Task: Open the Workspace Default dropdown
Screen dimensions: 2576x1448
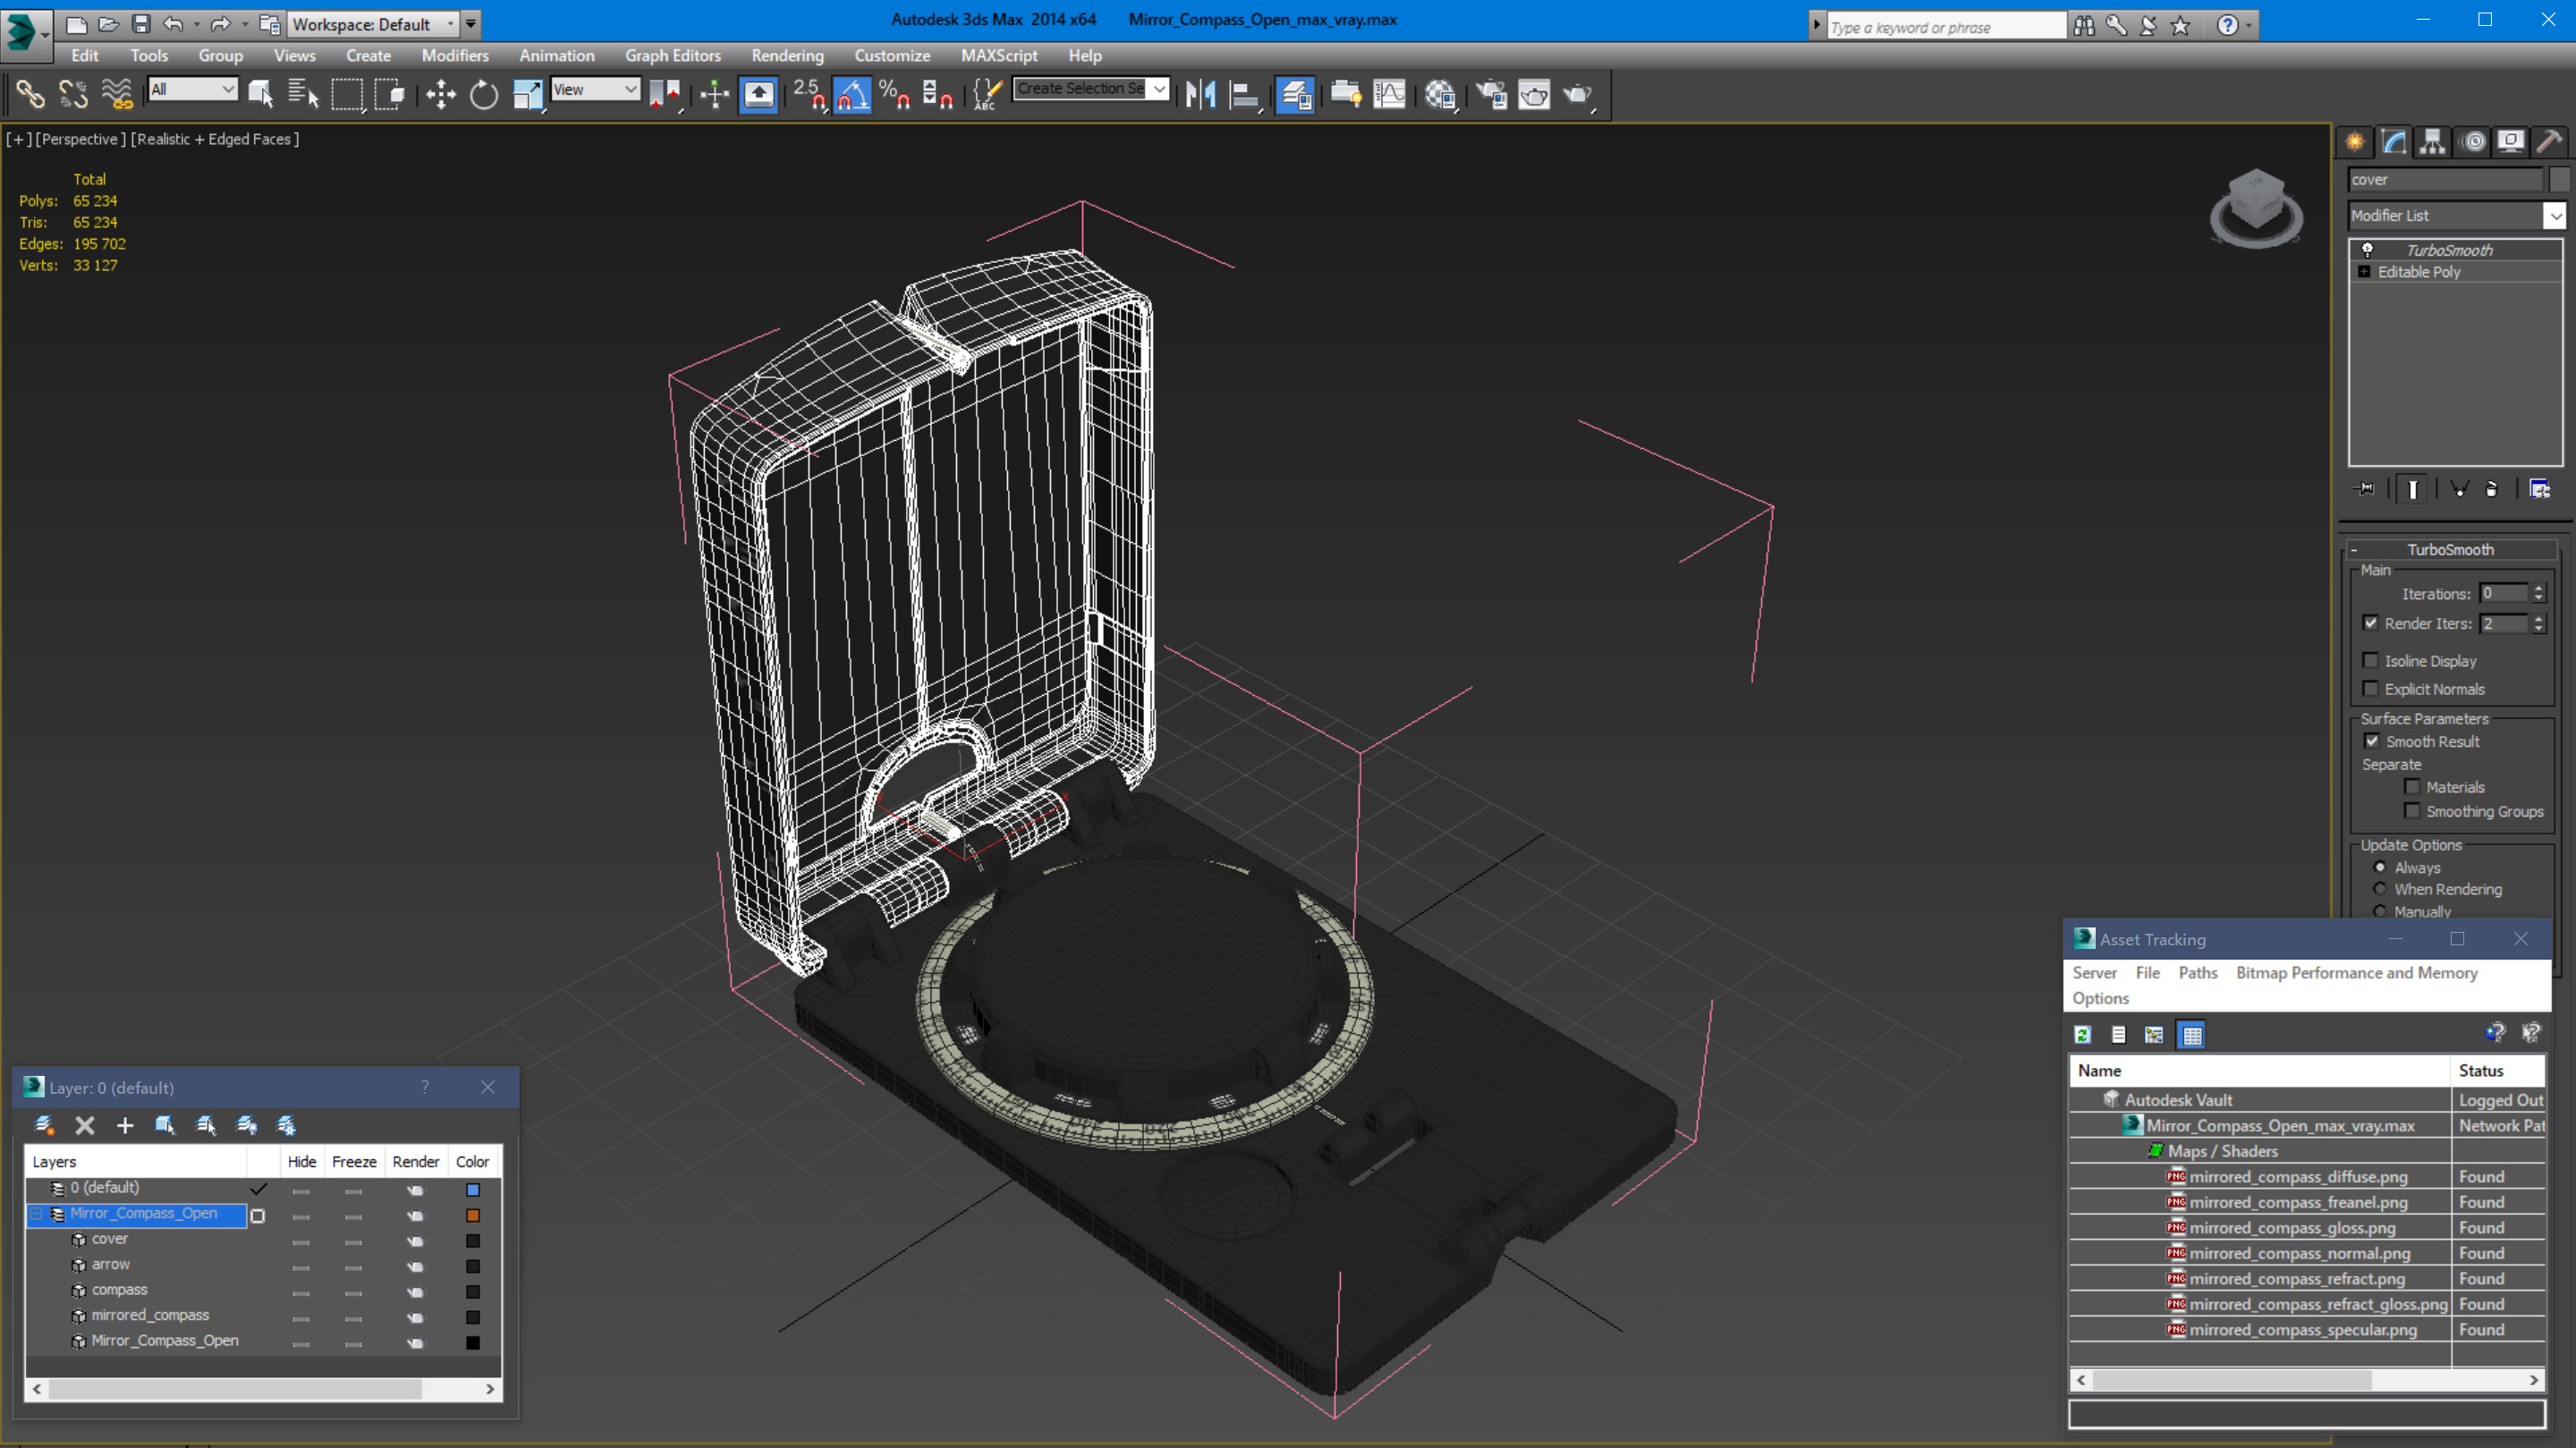Action: coord(451,24)
